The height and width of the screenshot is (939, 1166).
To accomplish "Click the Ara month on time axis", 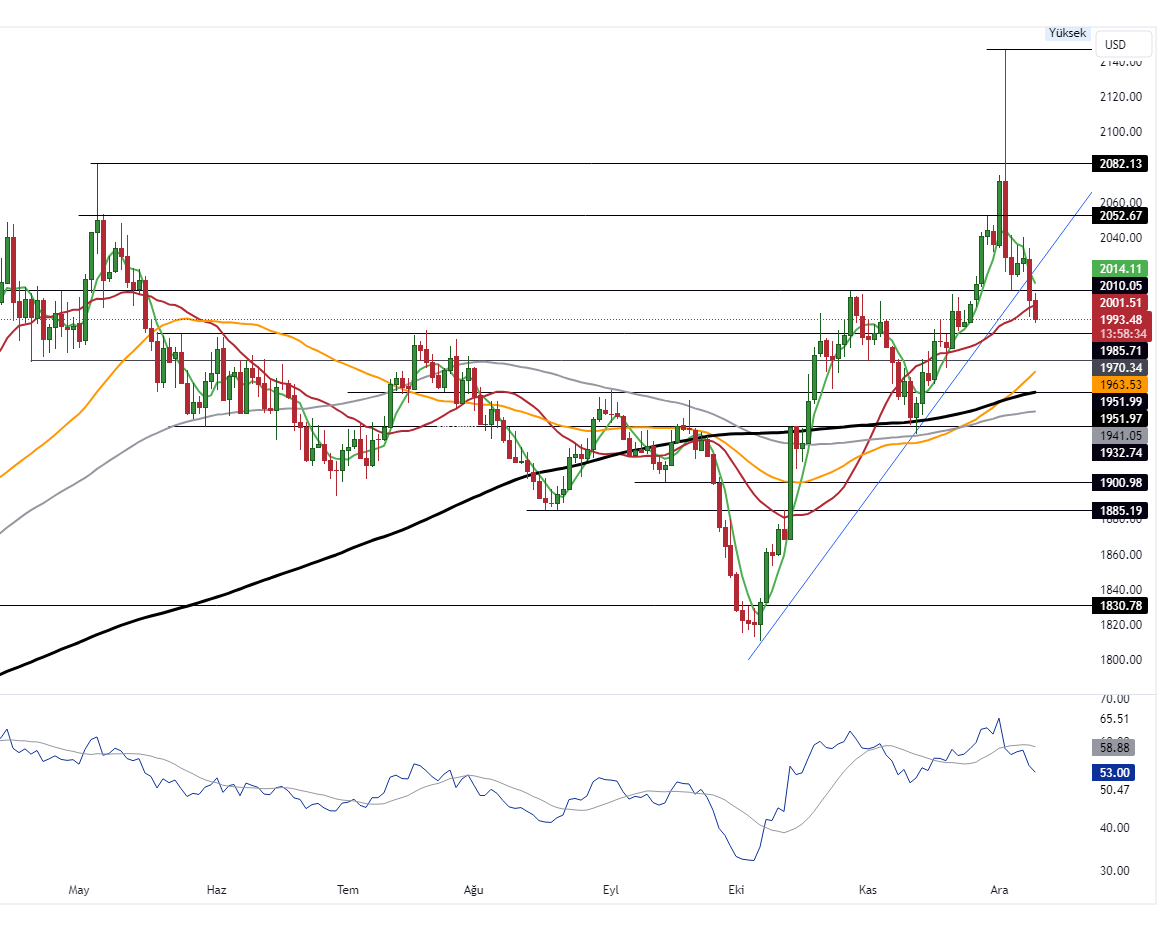I will click(998, 890).
